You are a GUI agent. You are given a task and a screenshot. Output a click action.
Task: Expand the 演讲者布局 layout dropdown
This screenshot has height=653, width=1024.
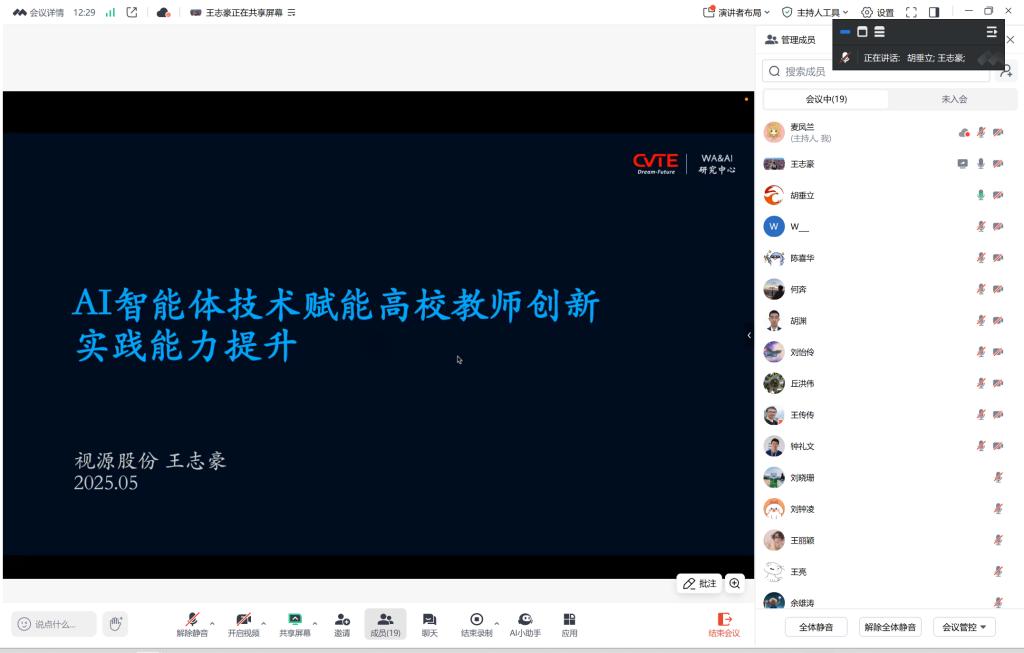pos(737,12)
